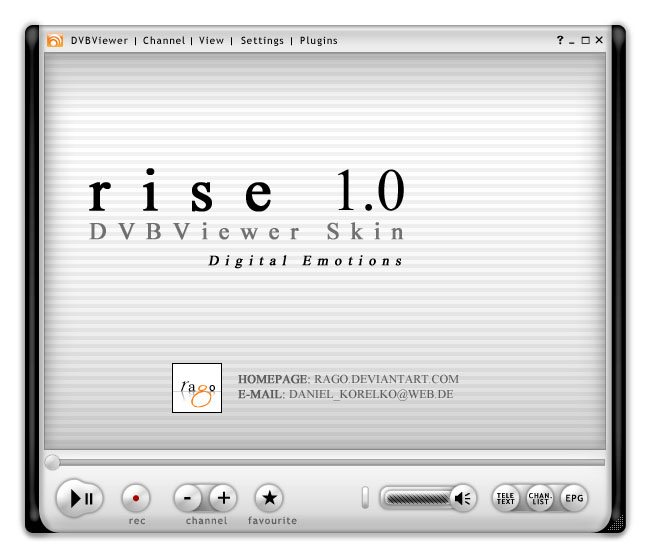Switch to previous channel with minus button

(x=187, y=498)
